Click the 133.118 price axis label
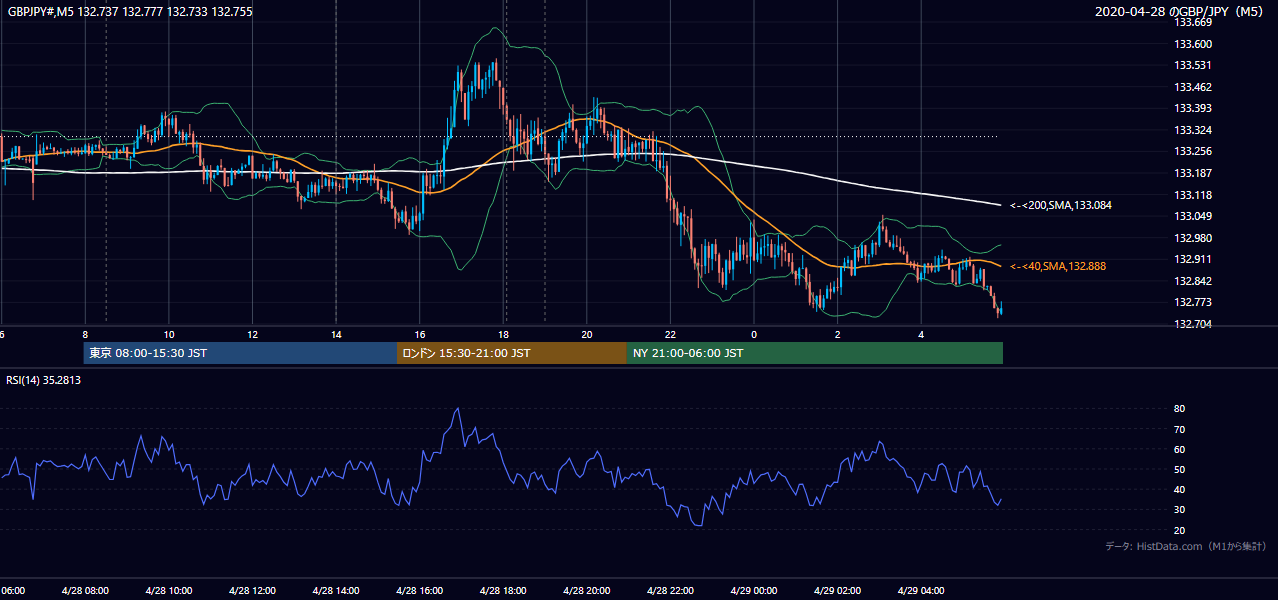1278x600 pixels. 1192,195
